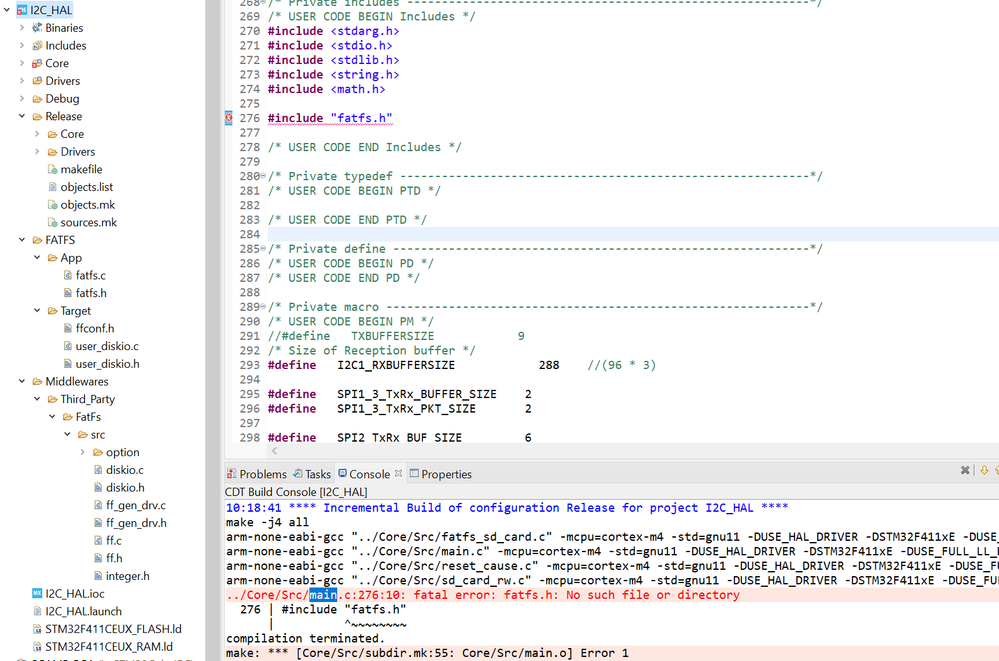The width and height of the screenshot is (999, 661).
Task: Click the sources.mk file icon
Action: [52, 222]
